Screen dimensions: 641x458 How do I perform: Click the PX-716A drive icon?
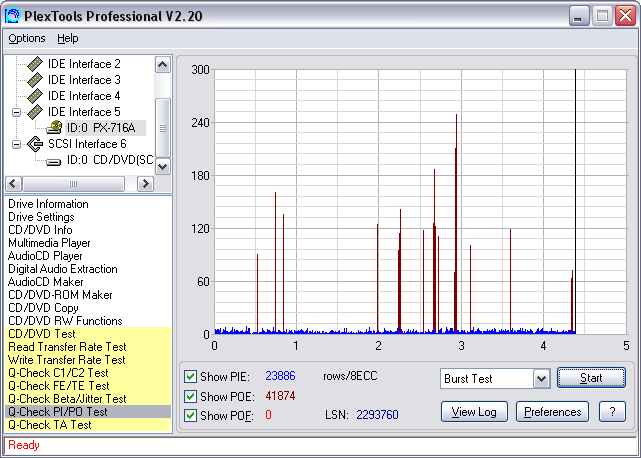[54, 128]
